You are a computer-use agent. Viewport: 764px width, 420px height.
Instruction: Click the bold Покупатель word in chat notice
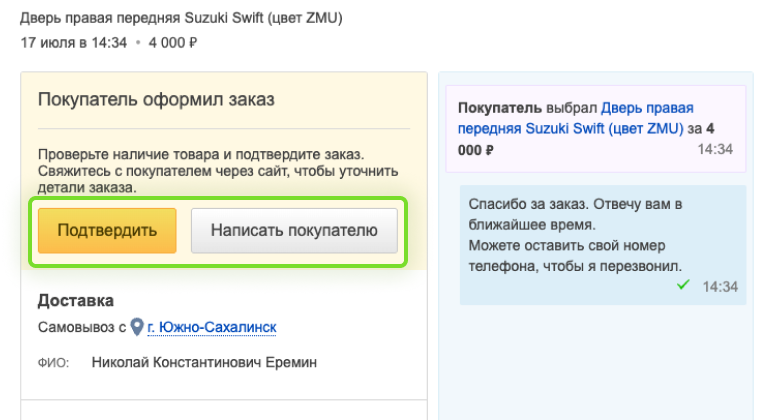499,108
